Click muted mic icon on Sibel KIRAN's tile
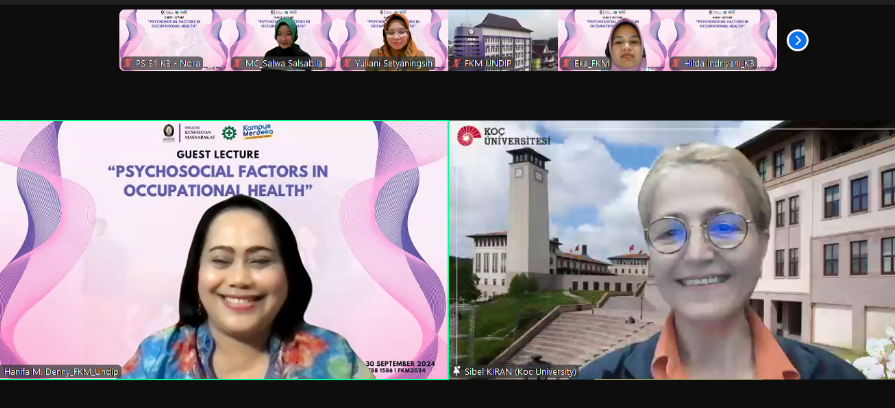This screenshot has width=895, height=408. pyautogui.click(x=457, y=372)
